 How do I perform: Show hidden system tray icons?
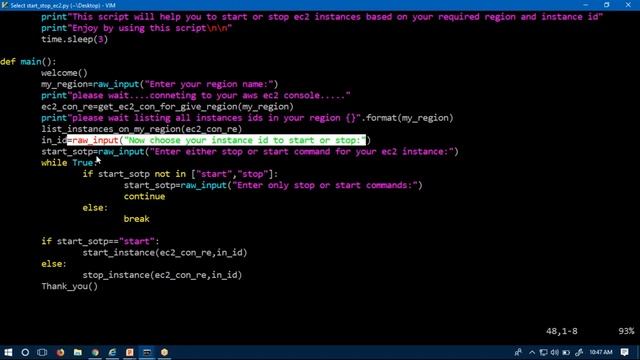click(x=532, y=352)
